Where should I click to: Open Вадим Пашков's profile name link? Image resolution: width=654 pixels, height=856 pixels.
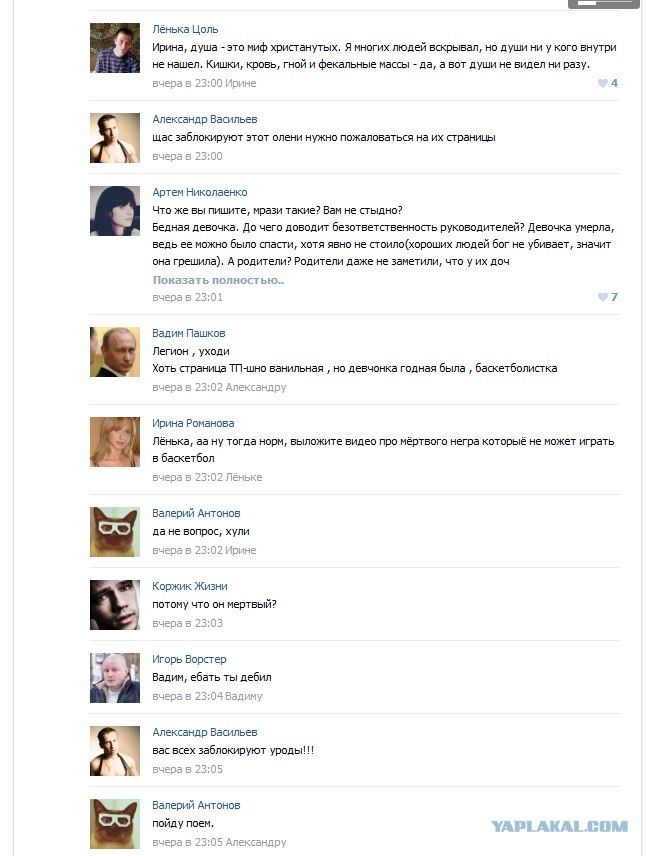click(189, 333)
